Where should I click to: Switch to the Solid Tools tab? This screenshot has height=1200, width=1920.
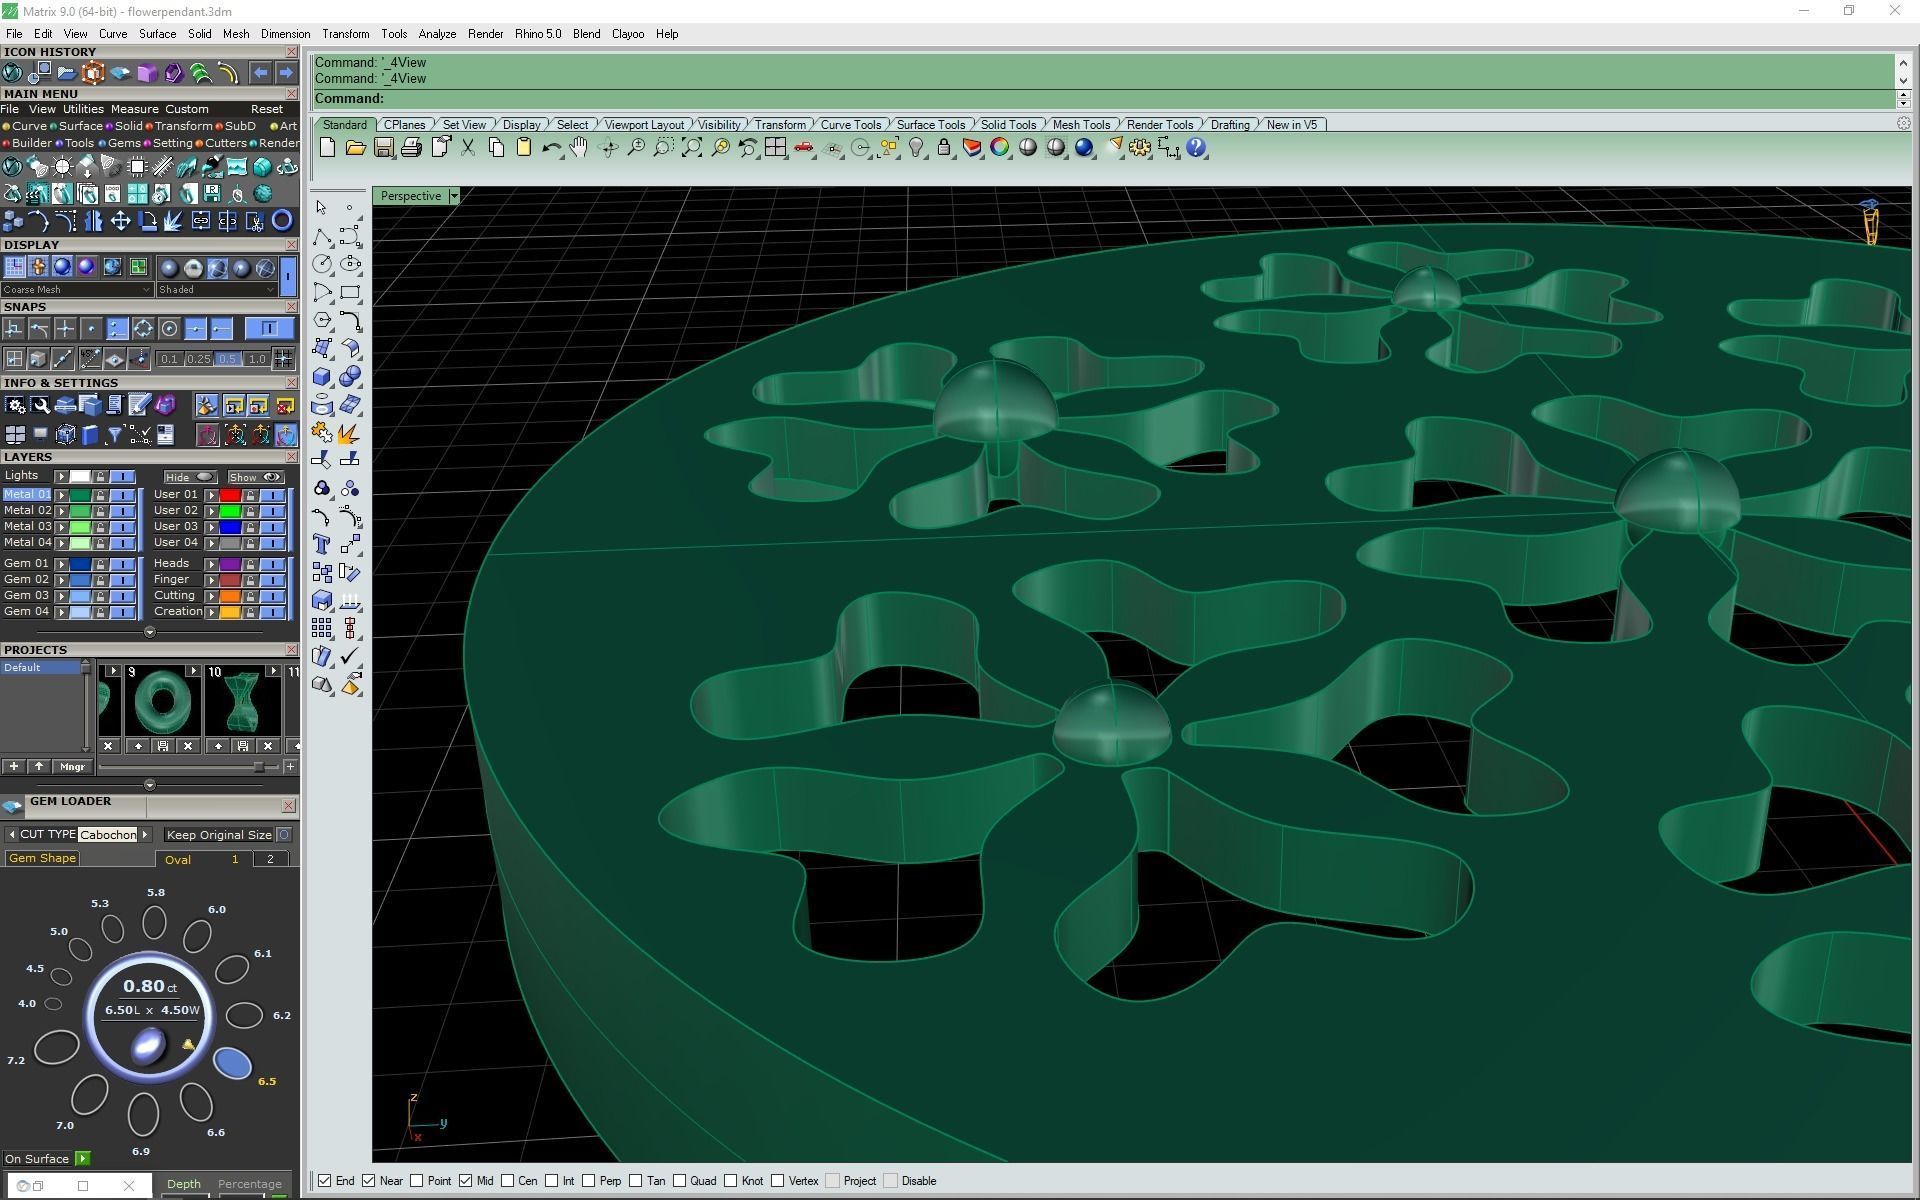[x=1008, y=125]
